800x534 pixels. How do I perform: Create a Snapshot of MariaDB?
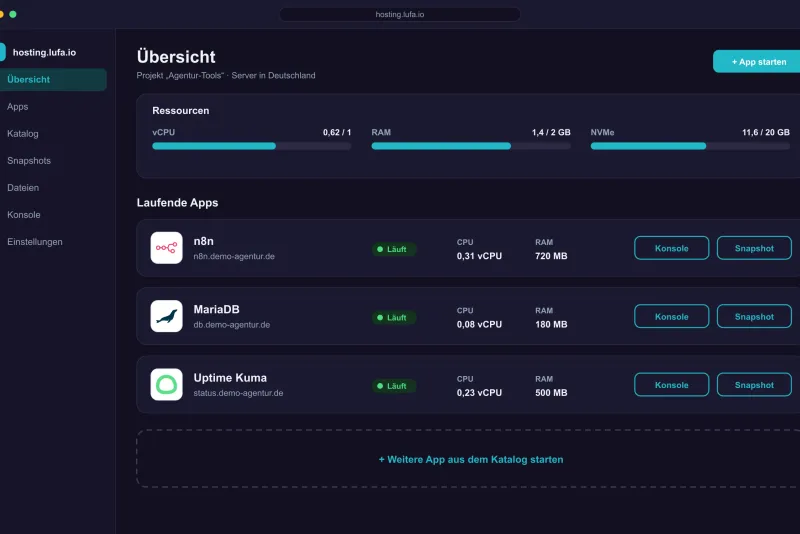point(754,317)
